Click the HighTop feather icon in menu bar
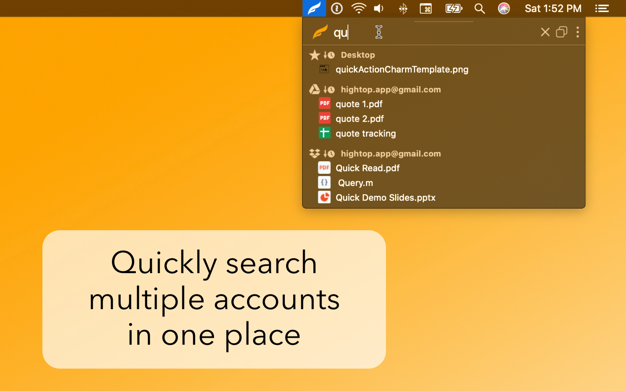Screen dimensions: 626x391 point(314,8)
